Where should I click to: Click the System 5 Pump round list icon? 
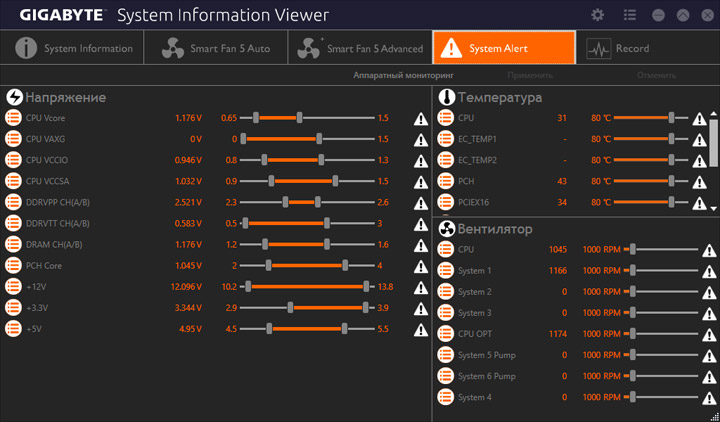(x=445, y=355)
